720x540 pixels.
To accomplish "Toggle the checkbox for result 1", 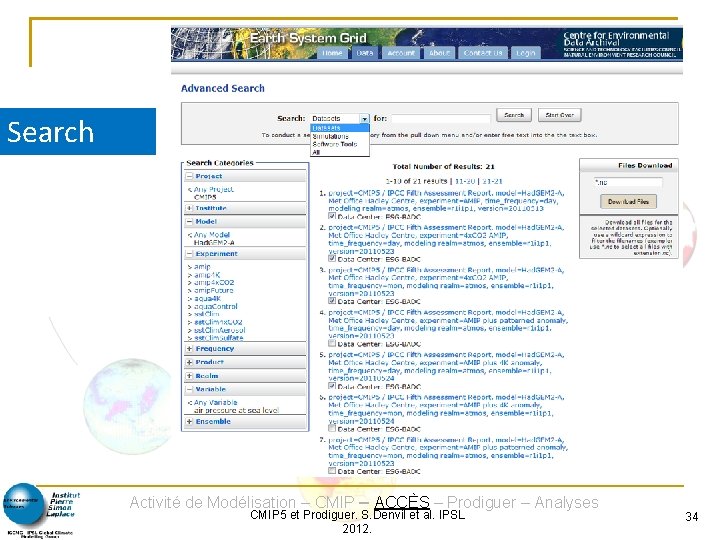I will [x=332, y=216].
